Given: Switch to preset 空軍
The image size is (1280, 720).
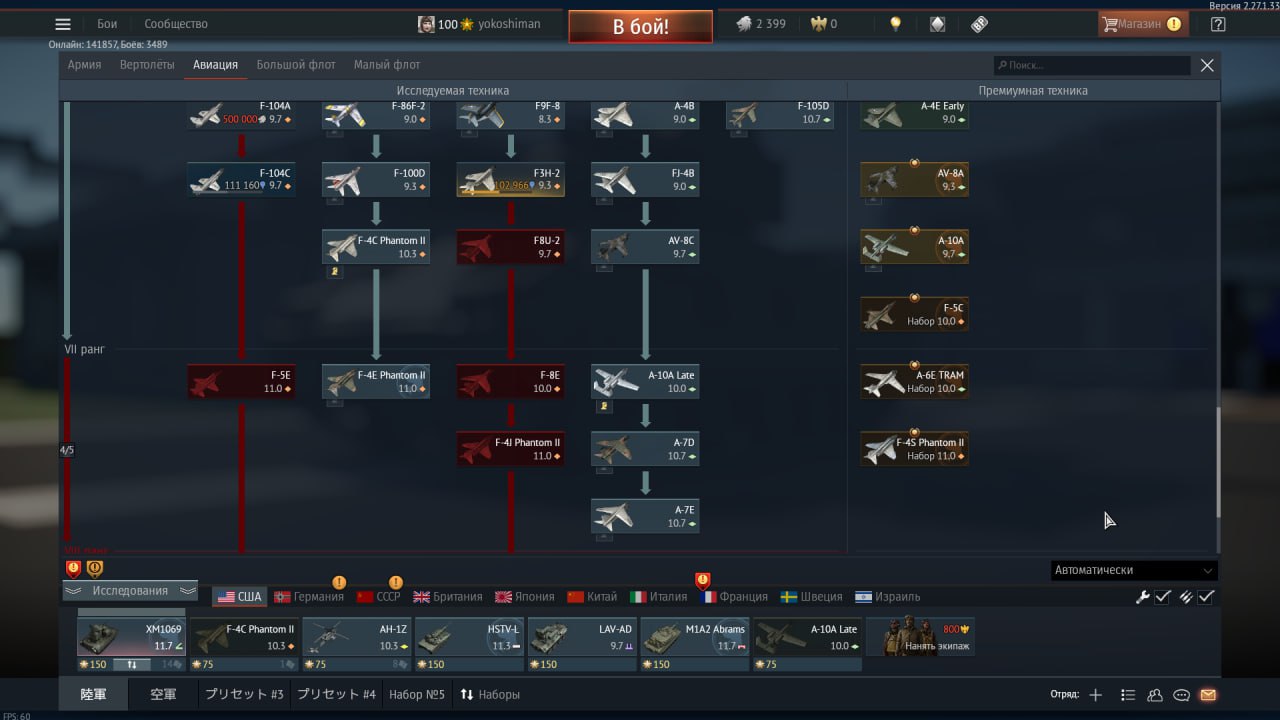Looking at the screenshot, I should tap(163, 694).
